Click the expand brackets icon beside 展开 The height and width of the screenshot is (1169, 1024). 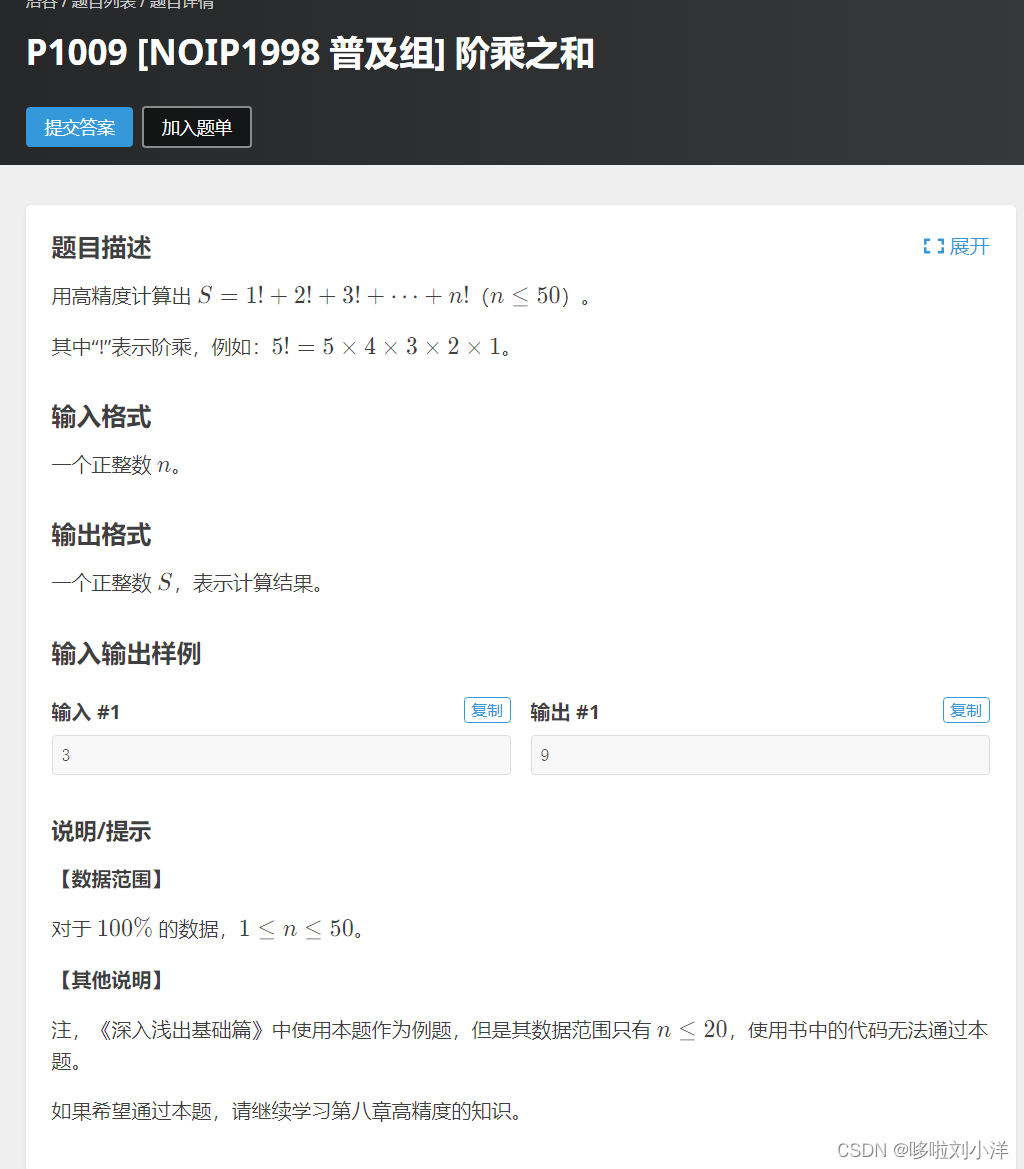tap(931, 246)
